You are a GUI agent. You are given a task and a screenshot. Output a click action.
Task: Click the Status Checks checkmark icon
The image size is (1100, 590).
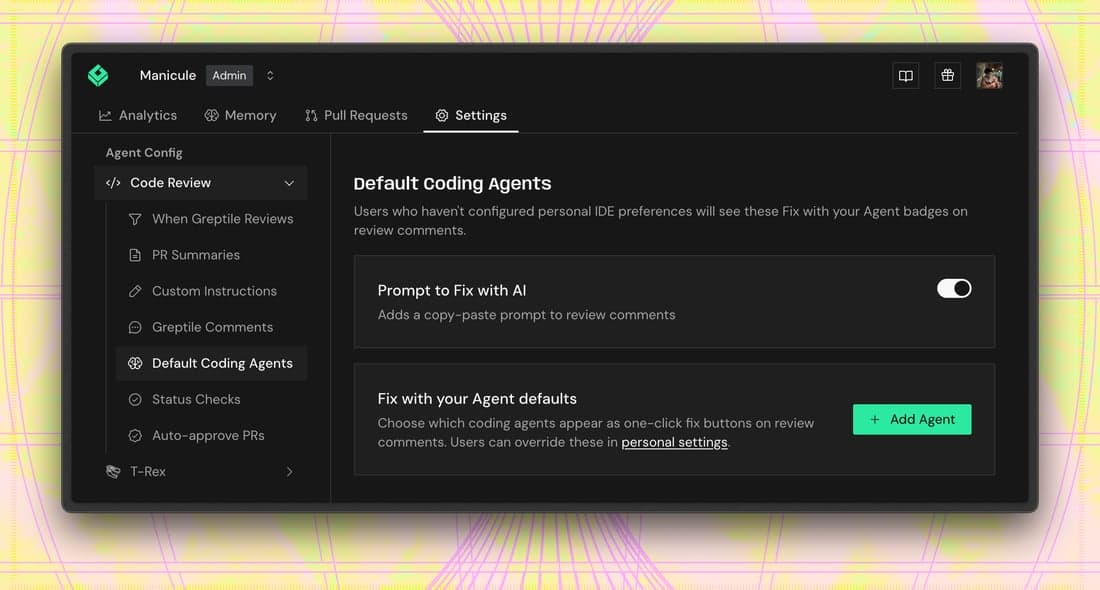pos(135,400)
